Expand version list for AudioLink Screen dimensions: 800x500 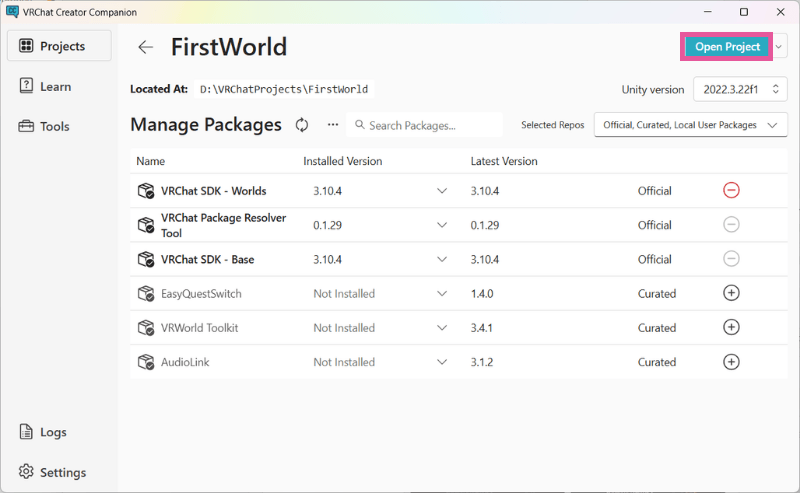pyautogui.click(x=442, y=362)
